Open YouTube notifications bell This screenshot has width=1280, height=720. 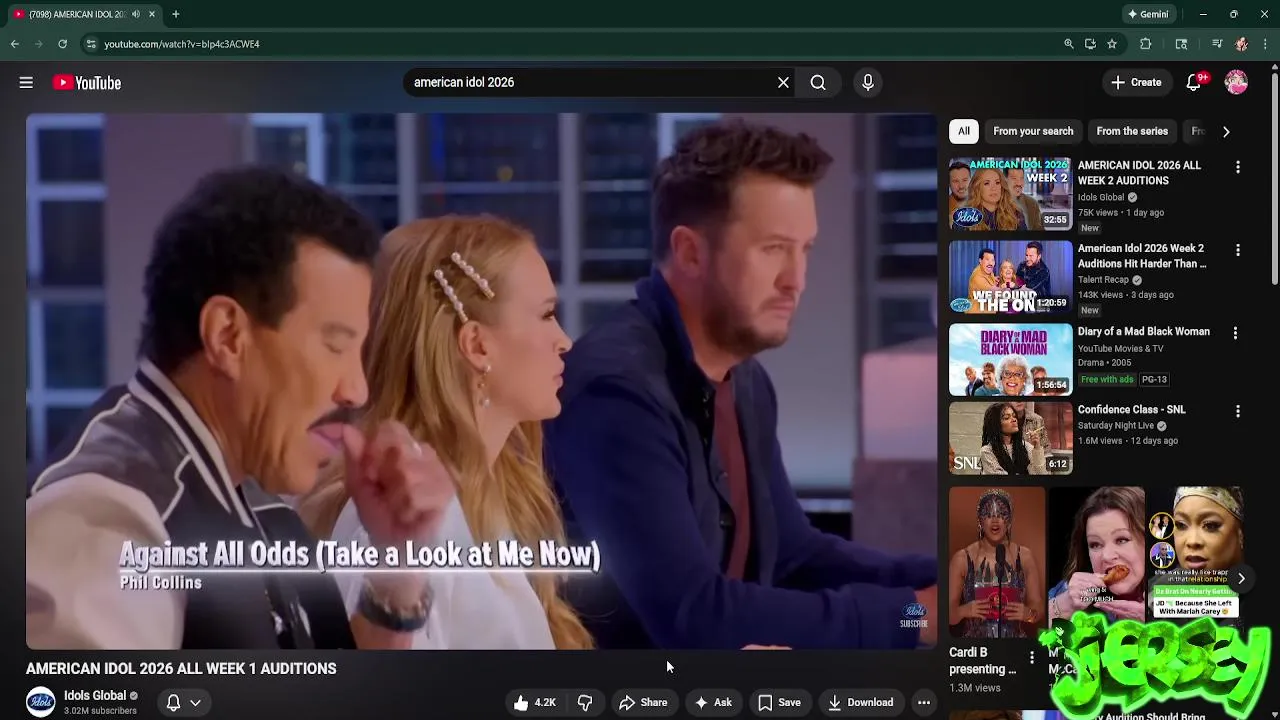(x=1194, y=83)
